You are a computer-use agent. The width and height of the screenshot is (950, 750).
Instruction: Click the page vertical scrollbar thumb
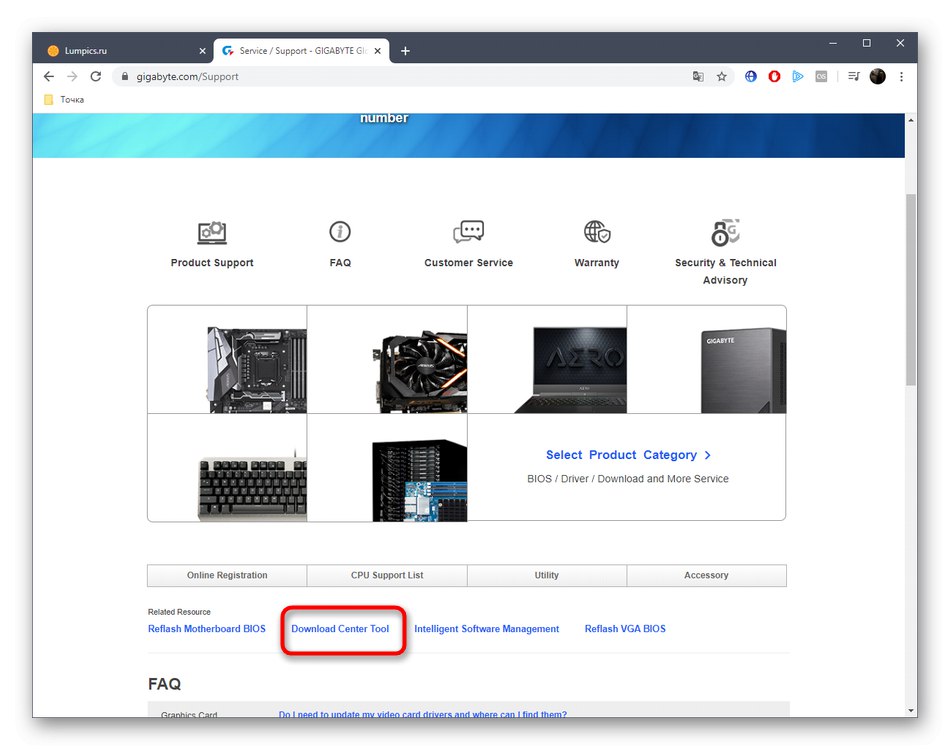click(x=911, y=289)
